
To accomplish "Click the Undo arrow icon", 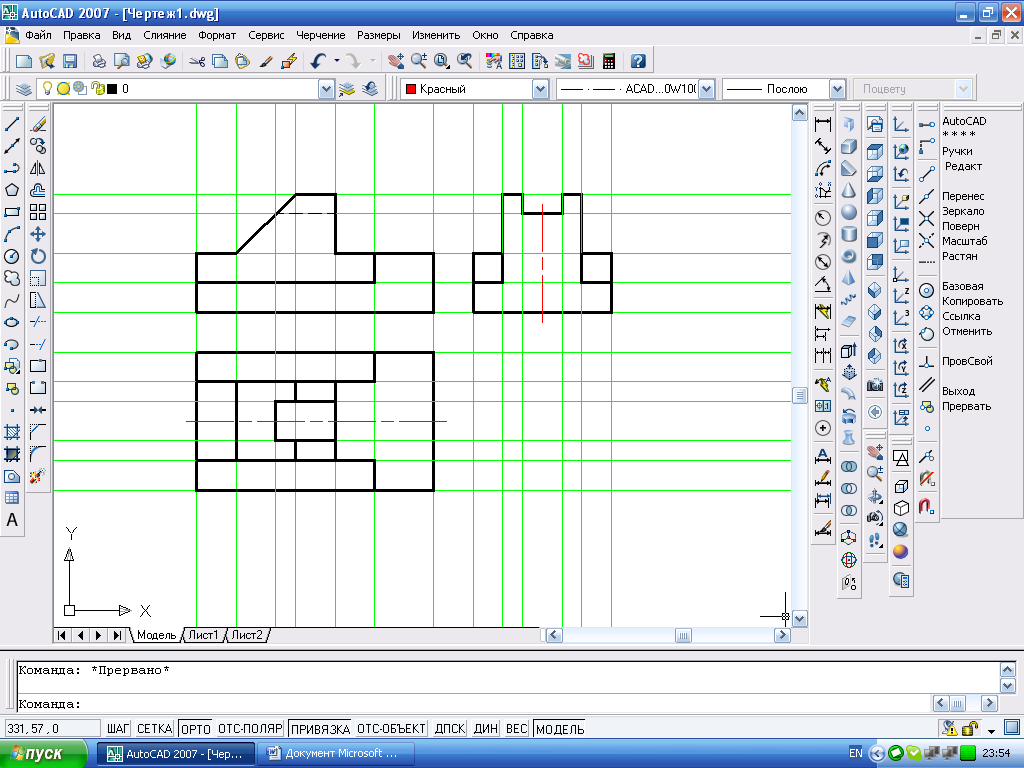I will [318, 61].
